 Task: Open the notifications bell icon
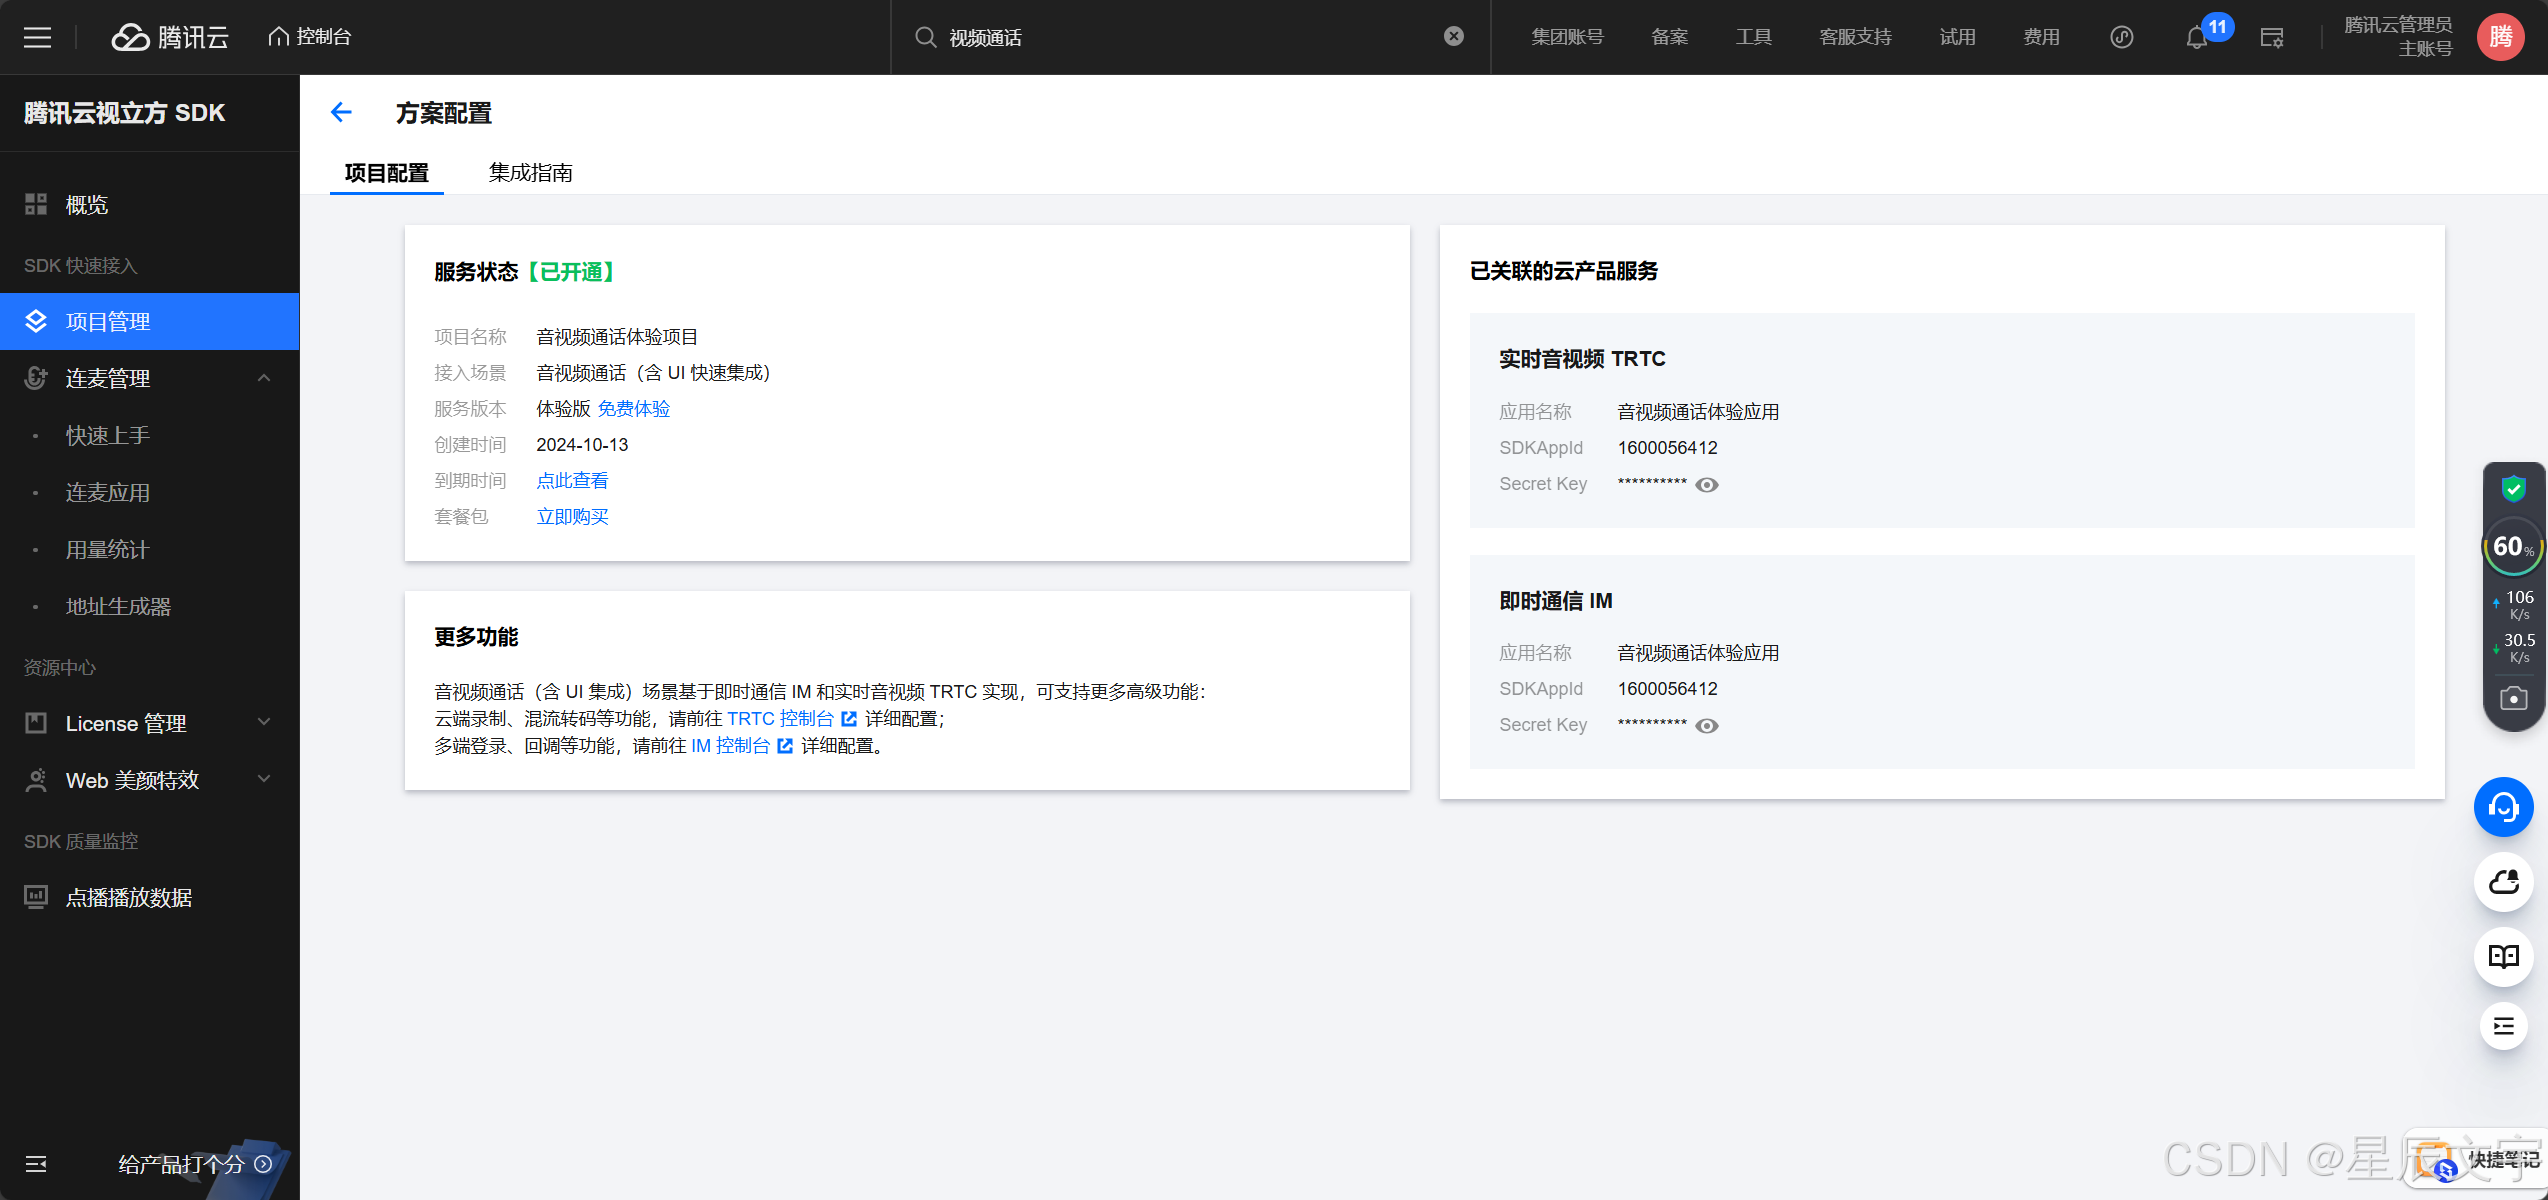coord(2196,38)
